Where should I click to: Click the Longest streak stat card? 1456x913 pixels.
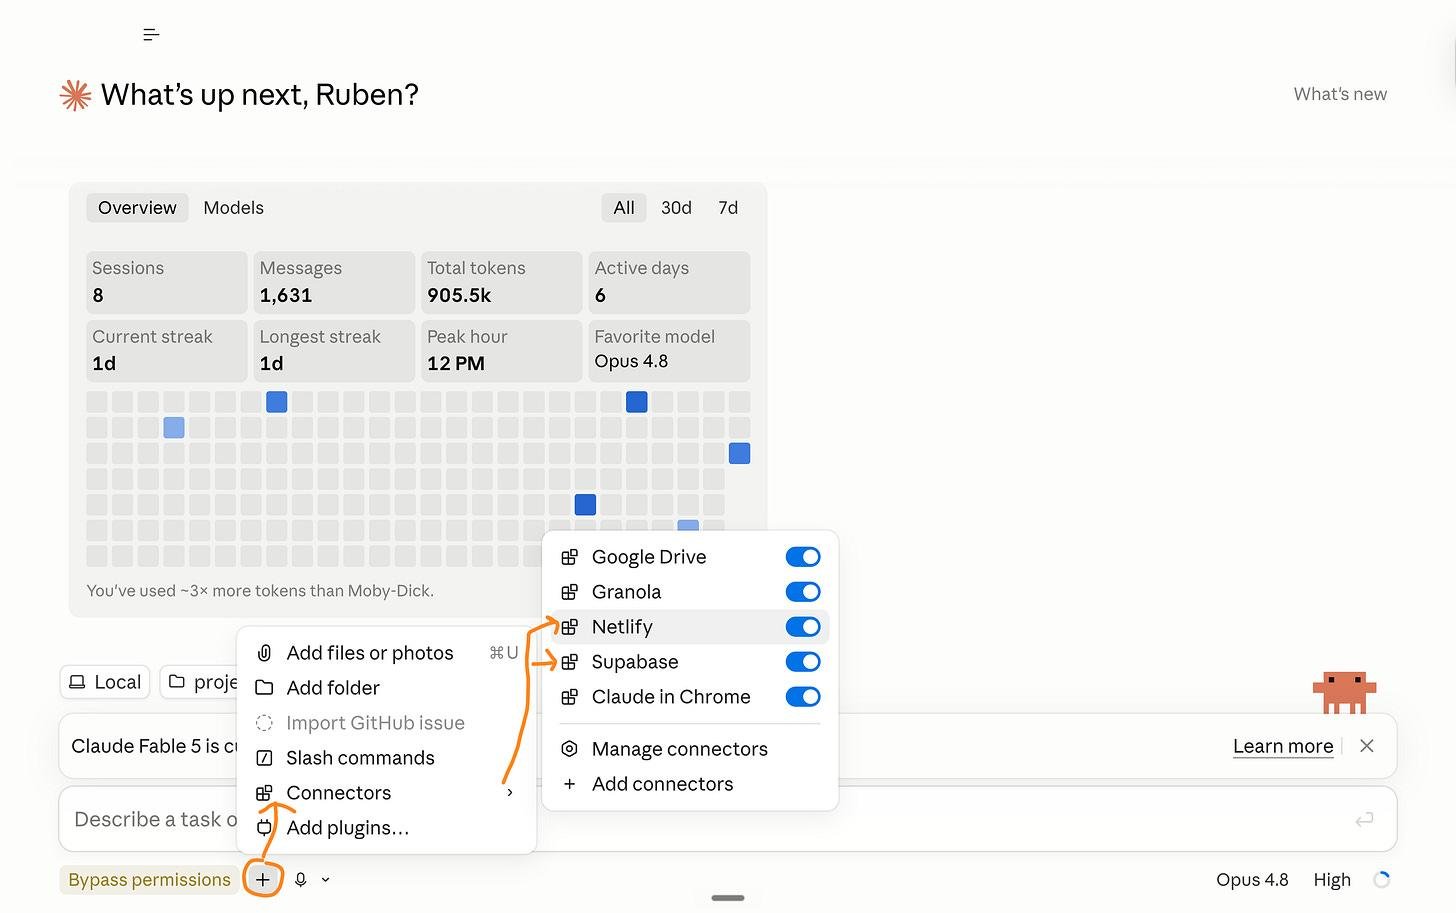[x=334, y=350]
